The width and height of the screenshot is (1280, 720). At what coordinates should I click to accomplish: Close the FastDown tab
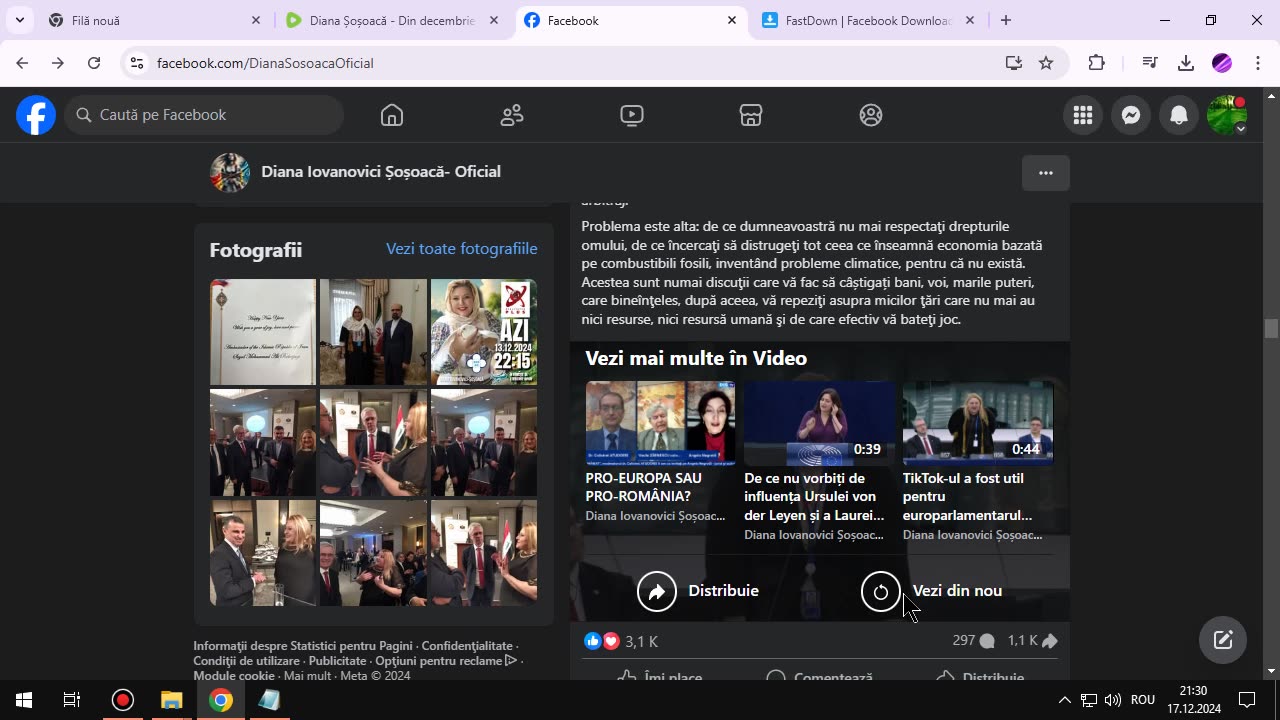970,20
